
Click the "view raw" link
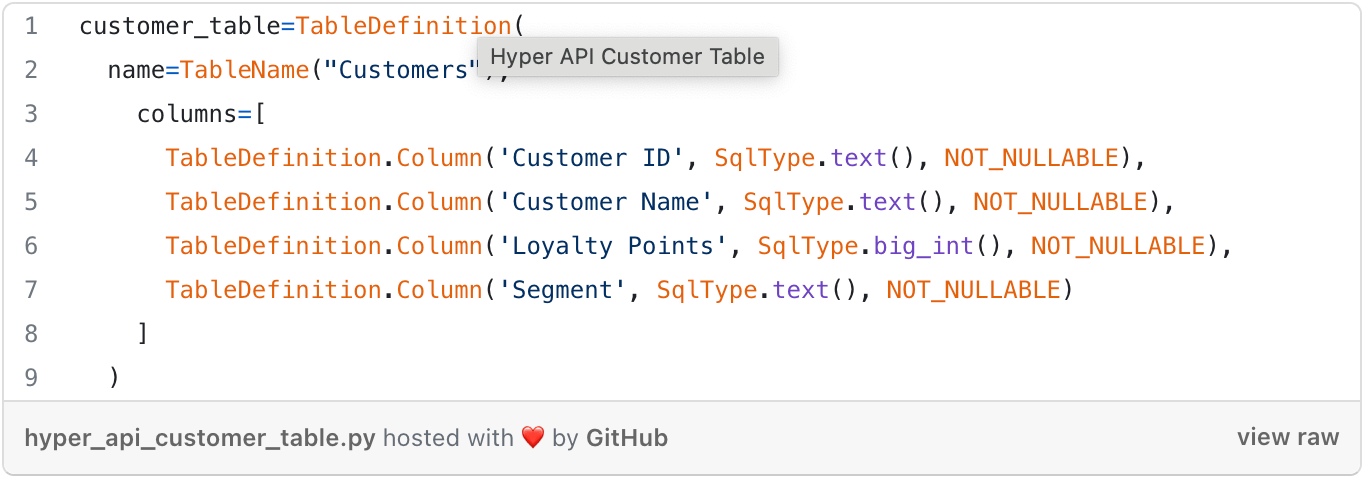[x=1287, y=438]
